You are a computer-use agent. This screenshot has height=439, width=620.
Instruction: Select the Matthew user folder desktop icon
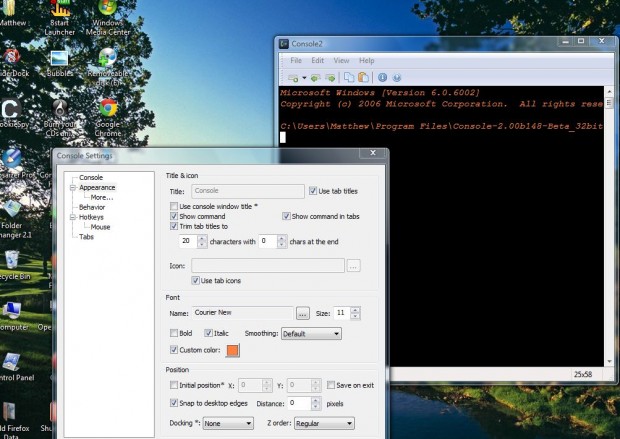point(11,13)
